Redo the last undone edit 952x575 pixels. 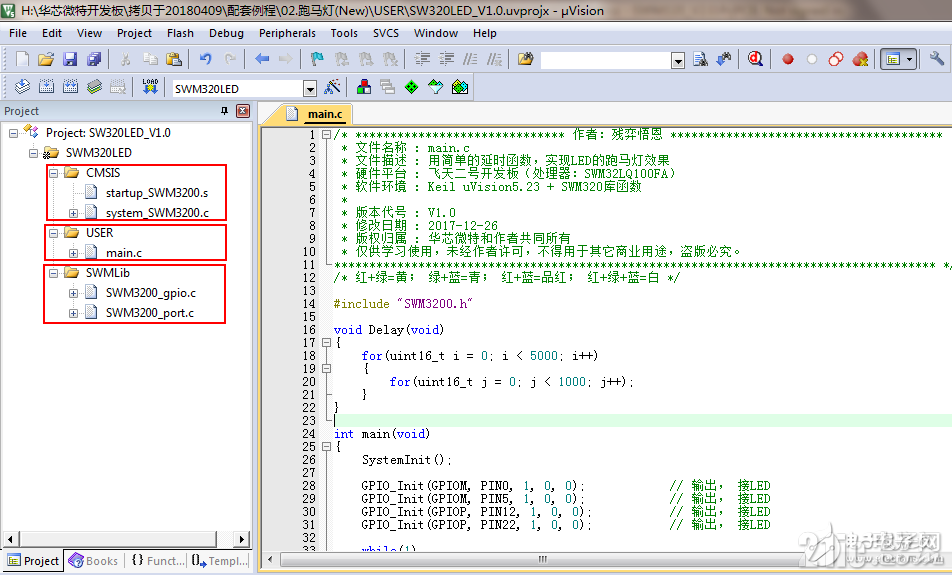230,59
